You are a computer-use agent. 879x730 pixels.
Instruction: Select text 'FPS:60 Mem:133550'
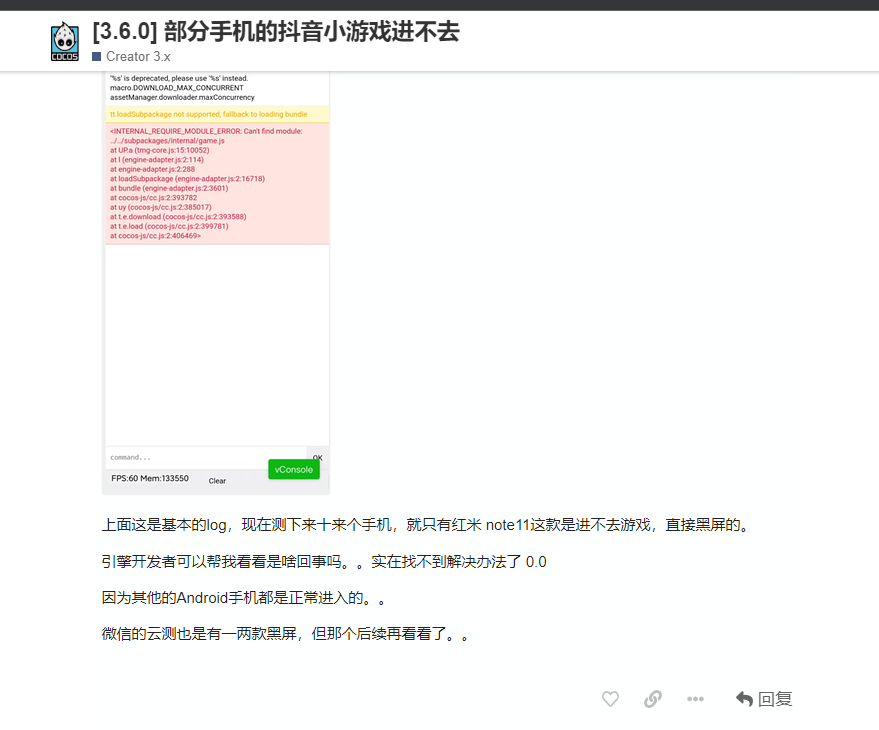(x=150, y=478)
